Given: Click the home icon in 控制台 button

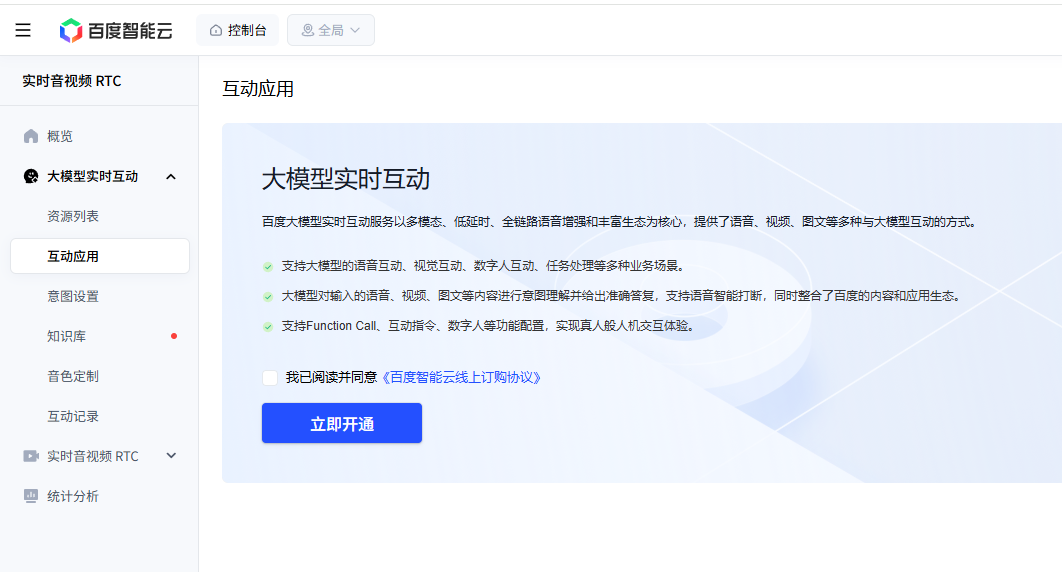Looking at the screenshot, I should (x=216, y=30).
